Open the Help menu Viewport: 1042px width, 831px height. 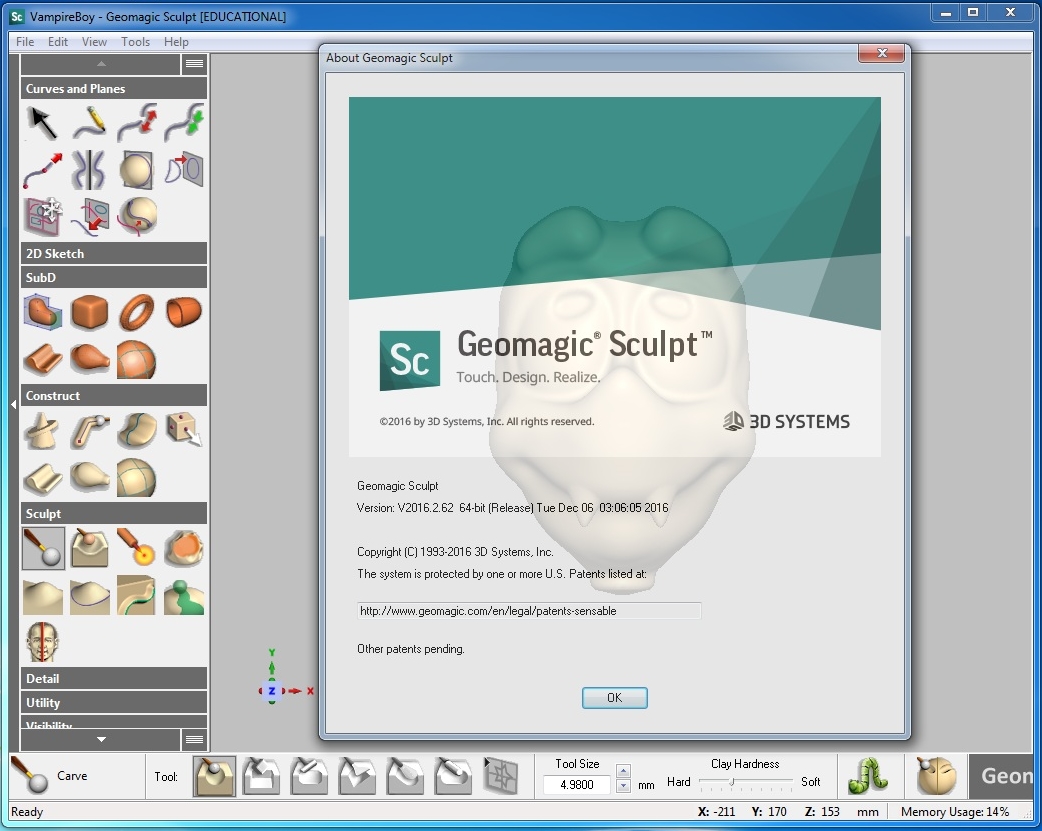click(x=176, y=42)
